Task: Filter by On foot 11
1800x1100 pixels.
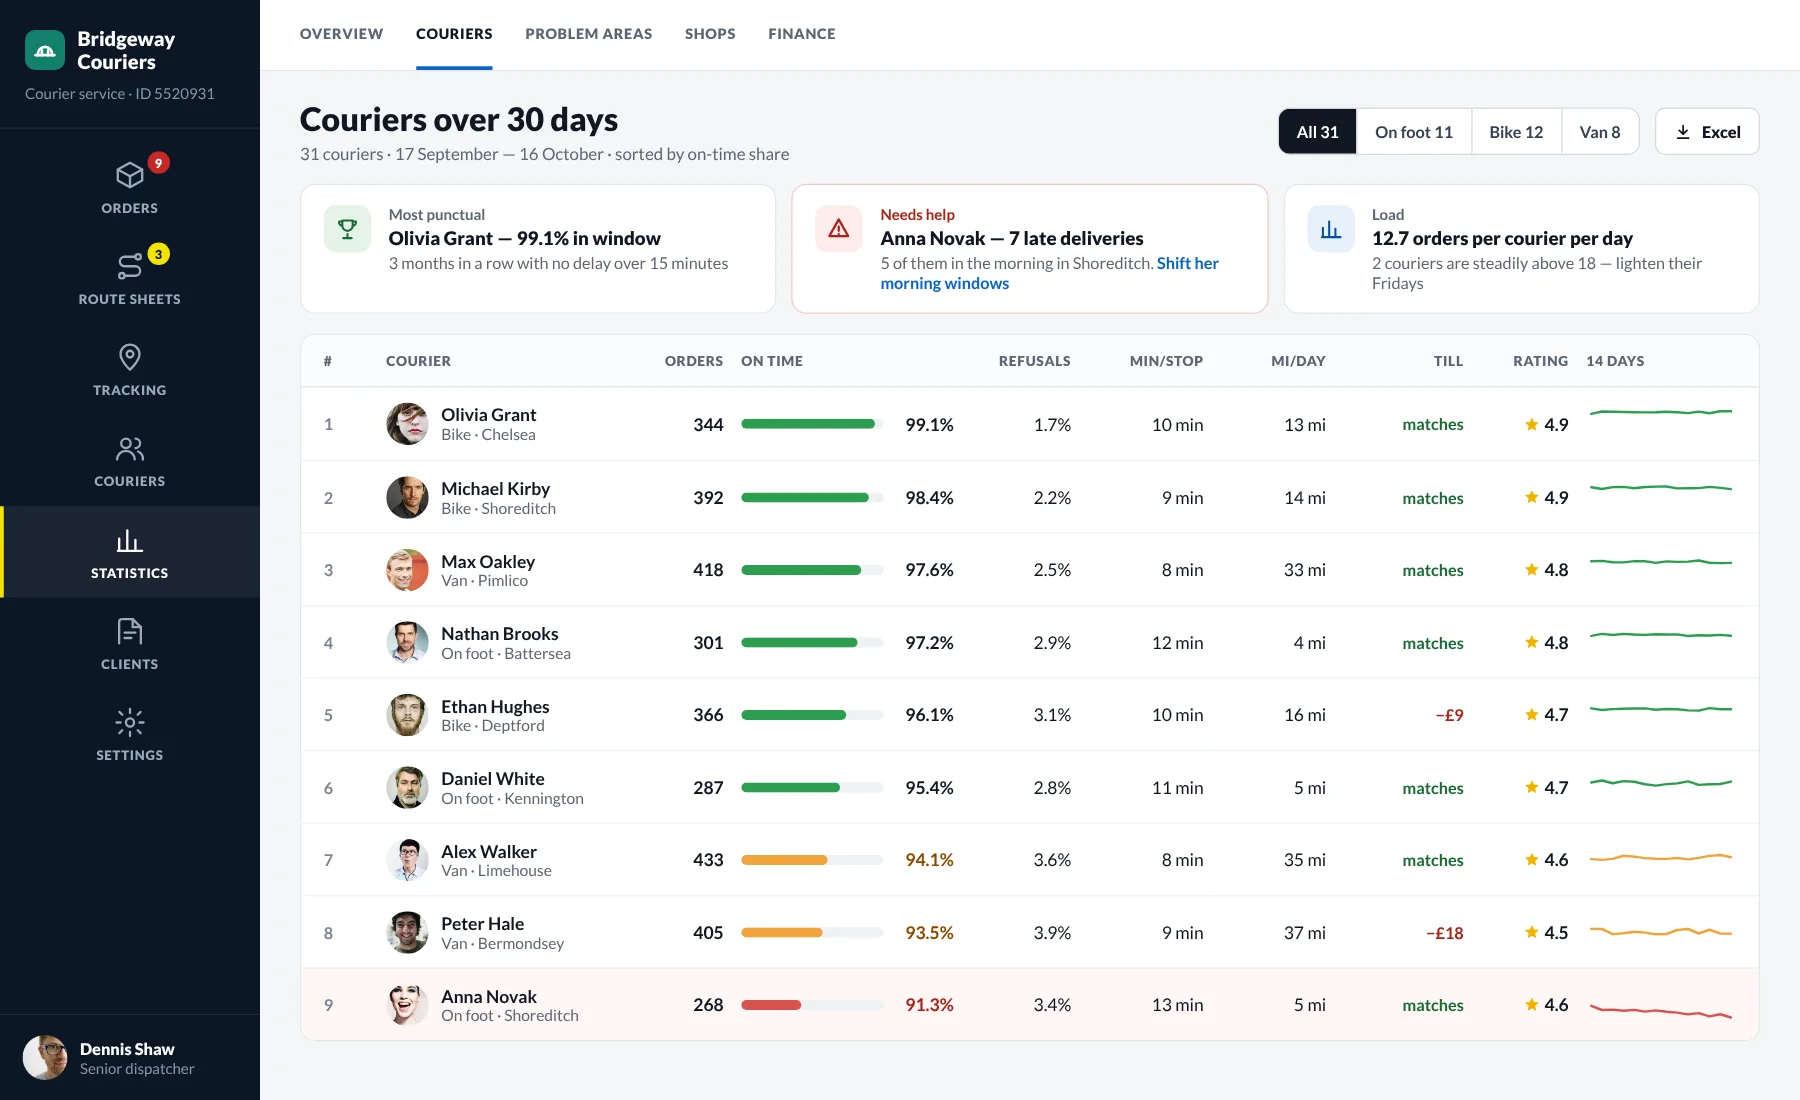Action: [x=1413, y=132]
